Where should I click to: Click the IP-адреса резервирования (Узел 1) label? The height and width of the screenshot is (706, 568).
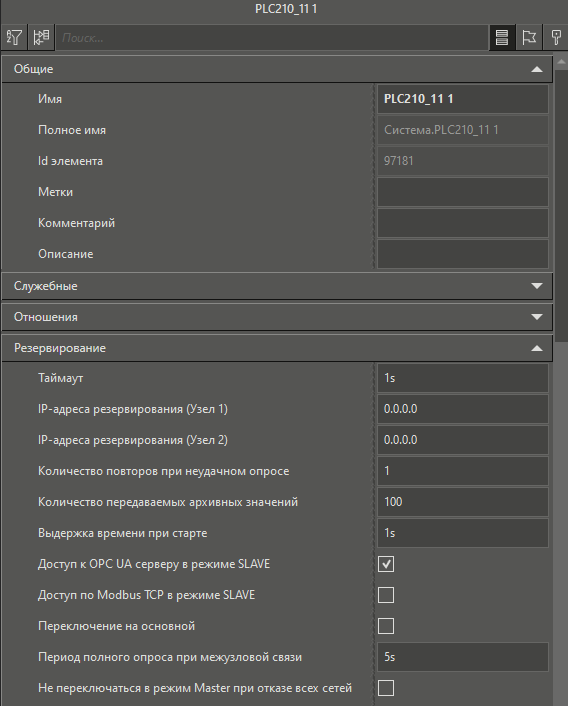(x=133, y=409)
